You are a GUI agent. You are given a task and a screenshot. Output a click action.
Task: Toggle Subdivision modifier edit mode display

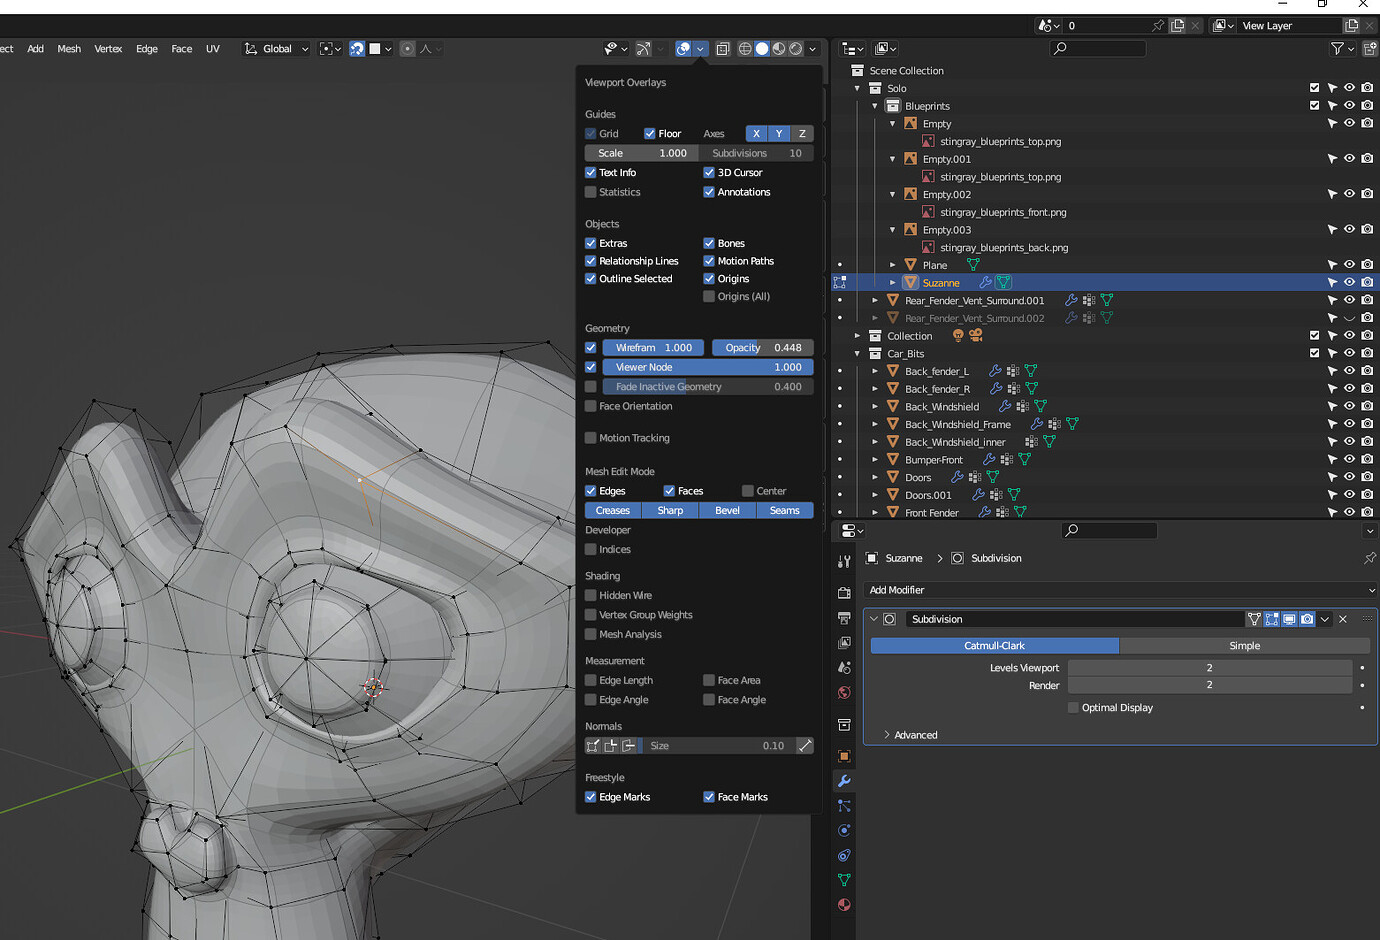1272,619
